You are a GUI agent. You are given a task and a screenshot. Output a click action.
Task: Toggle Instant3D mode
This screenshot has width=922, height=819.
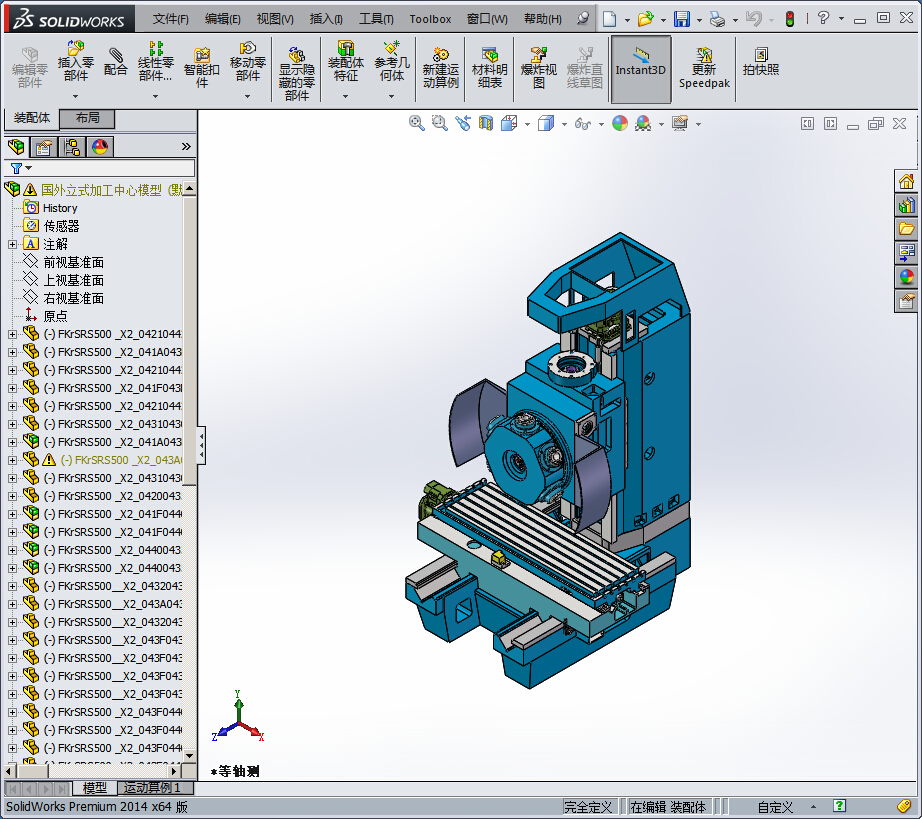[641, 69]
